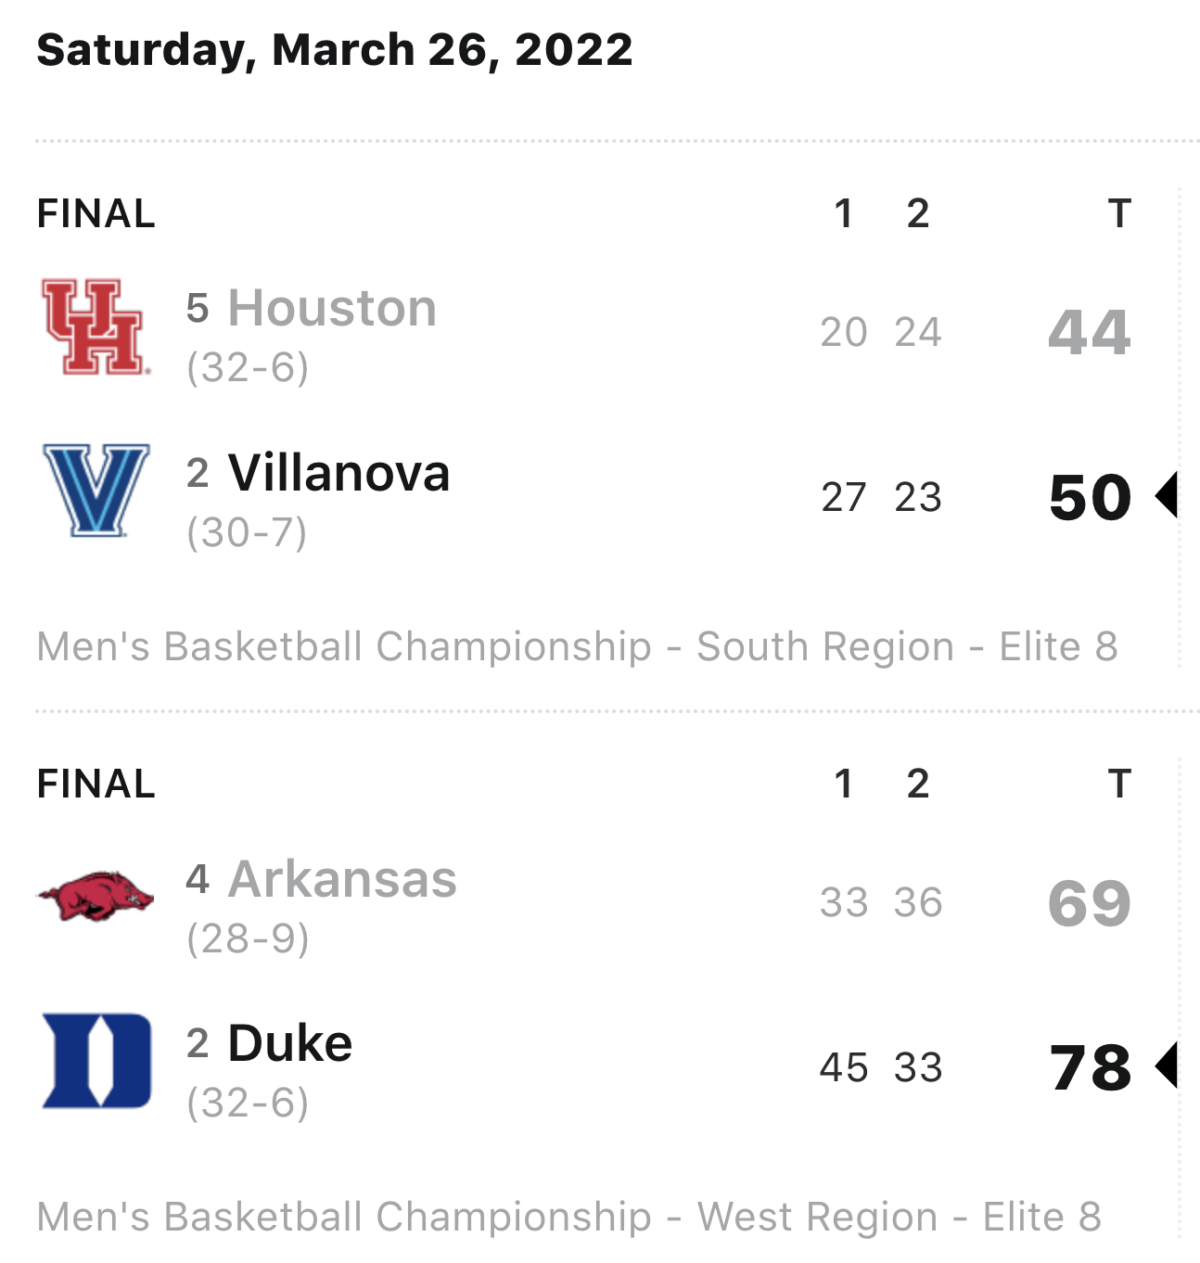Click the Villanova Wildcats V logo

click(x=96, y=490)
